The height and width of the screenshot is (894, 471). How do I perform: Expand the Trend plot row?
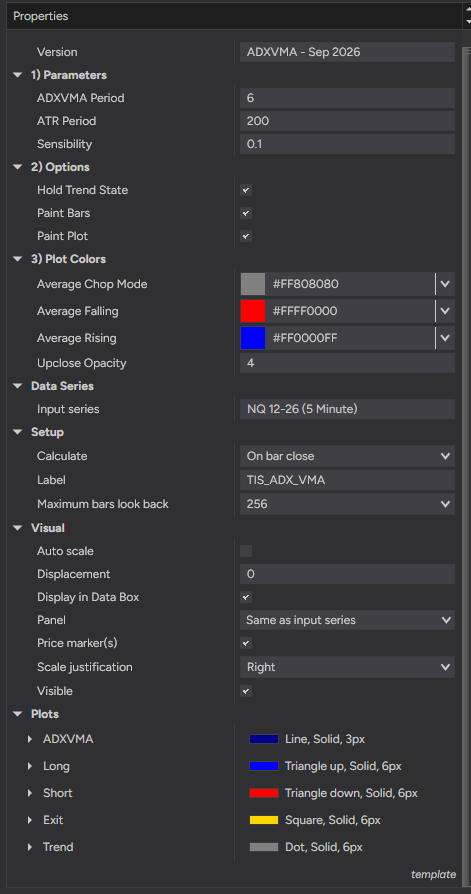click(x=30, y=847)
